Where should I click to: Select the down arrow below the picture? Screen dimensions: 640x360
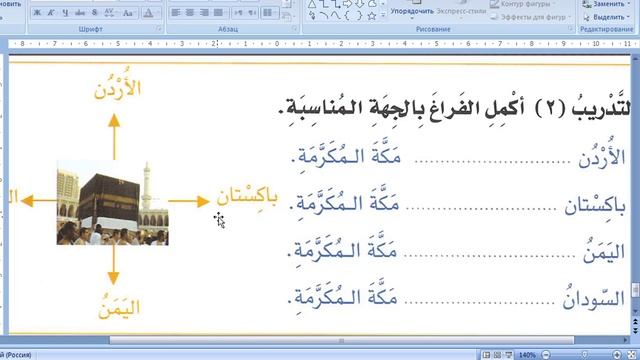(x=113, y=265)
